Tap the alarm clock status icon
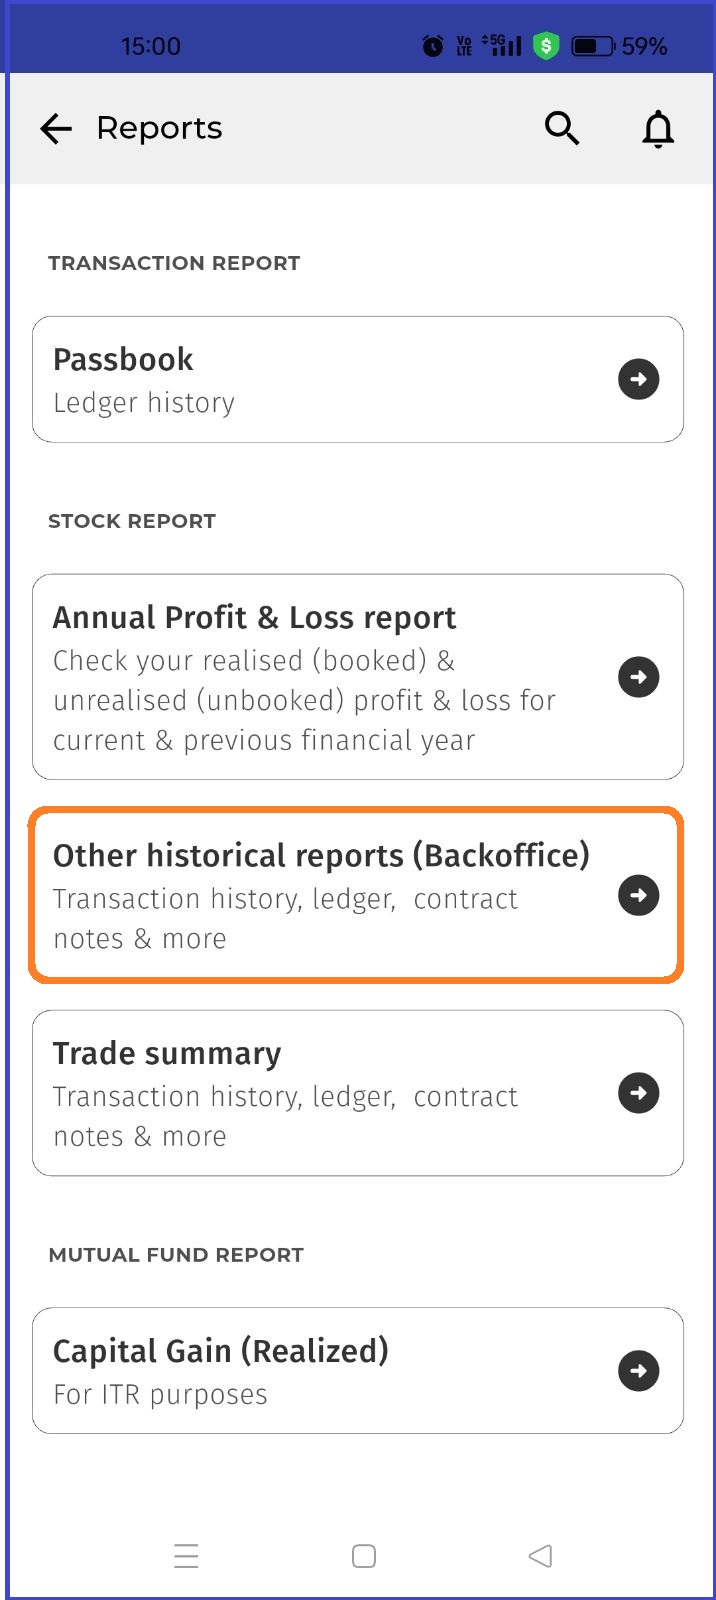The height and width of the screenshot is (1600, 716). click(433, 46)
